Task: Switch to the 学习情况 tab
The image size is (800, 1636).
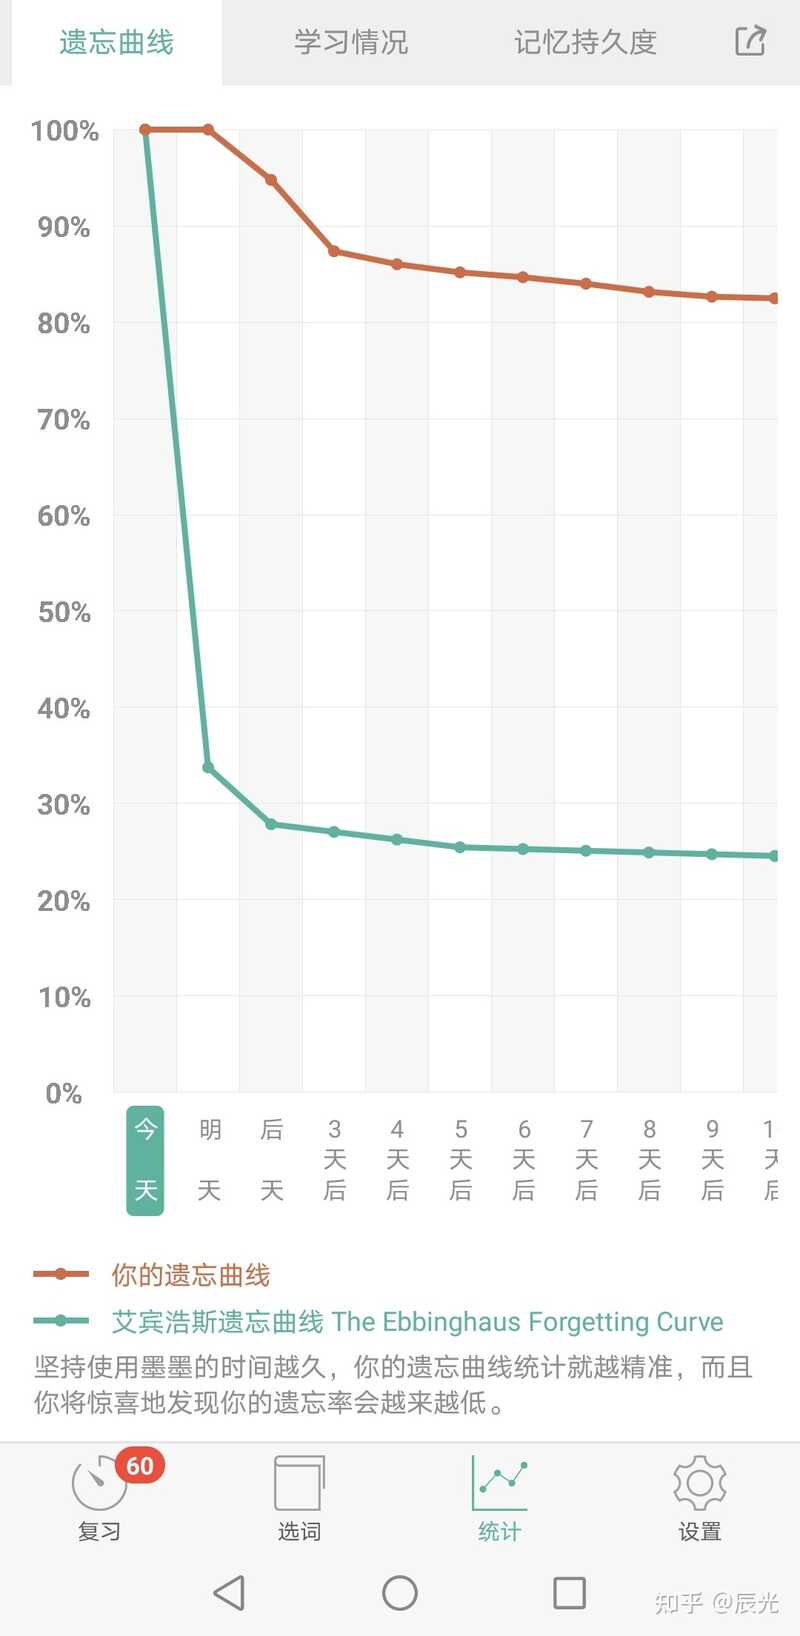Action: (x=351, y=42)
